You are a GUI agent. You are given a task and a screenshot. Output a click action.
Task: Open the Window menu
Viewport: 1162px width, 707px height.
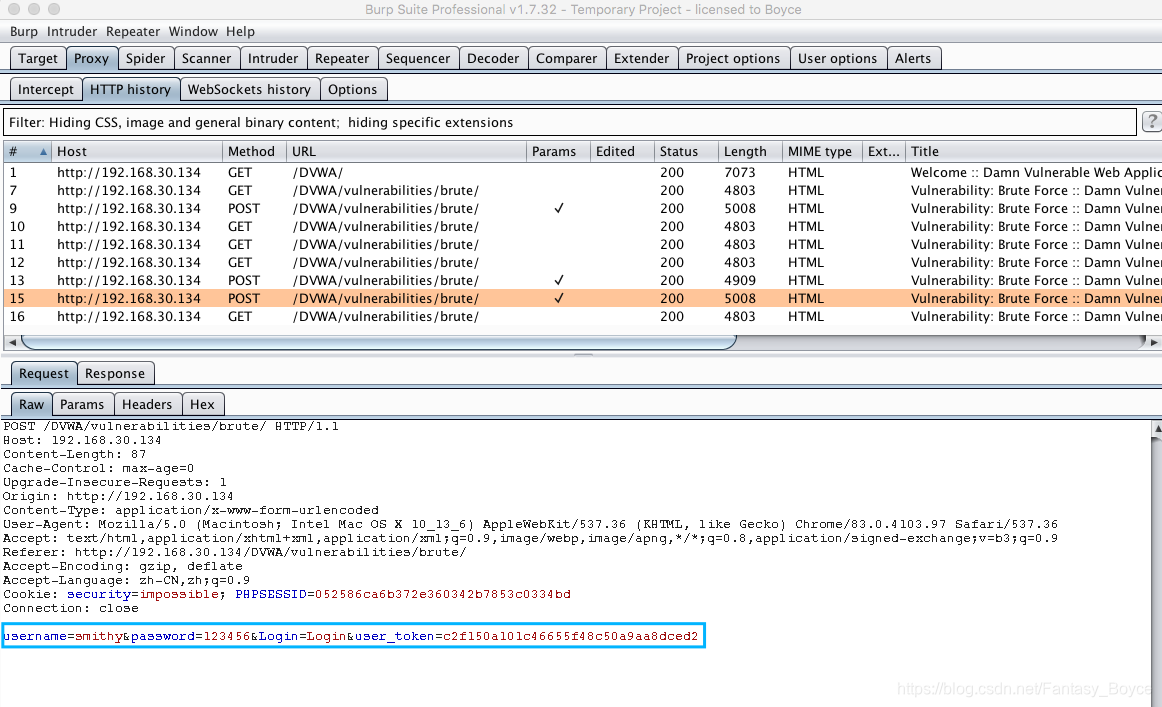193,32
